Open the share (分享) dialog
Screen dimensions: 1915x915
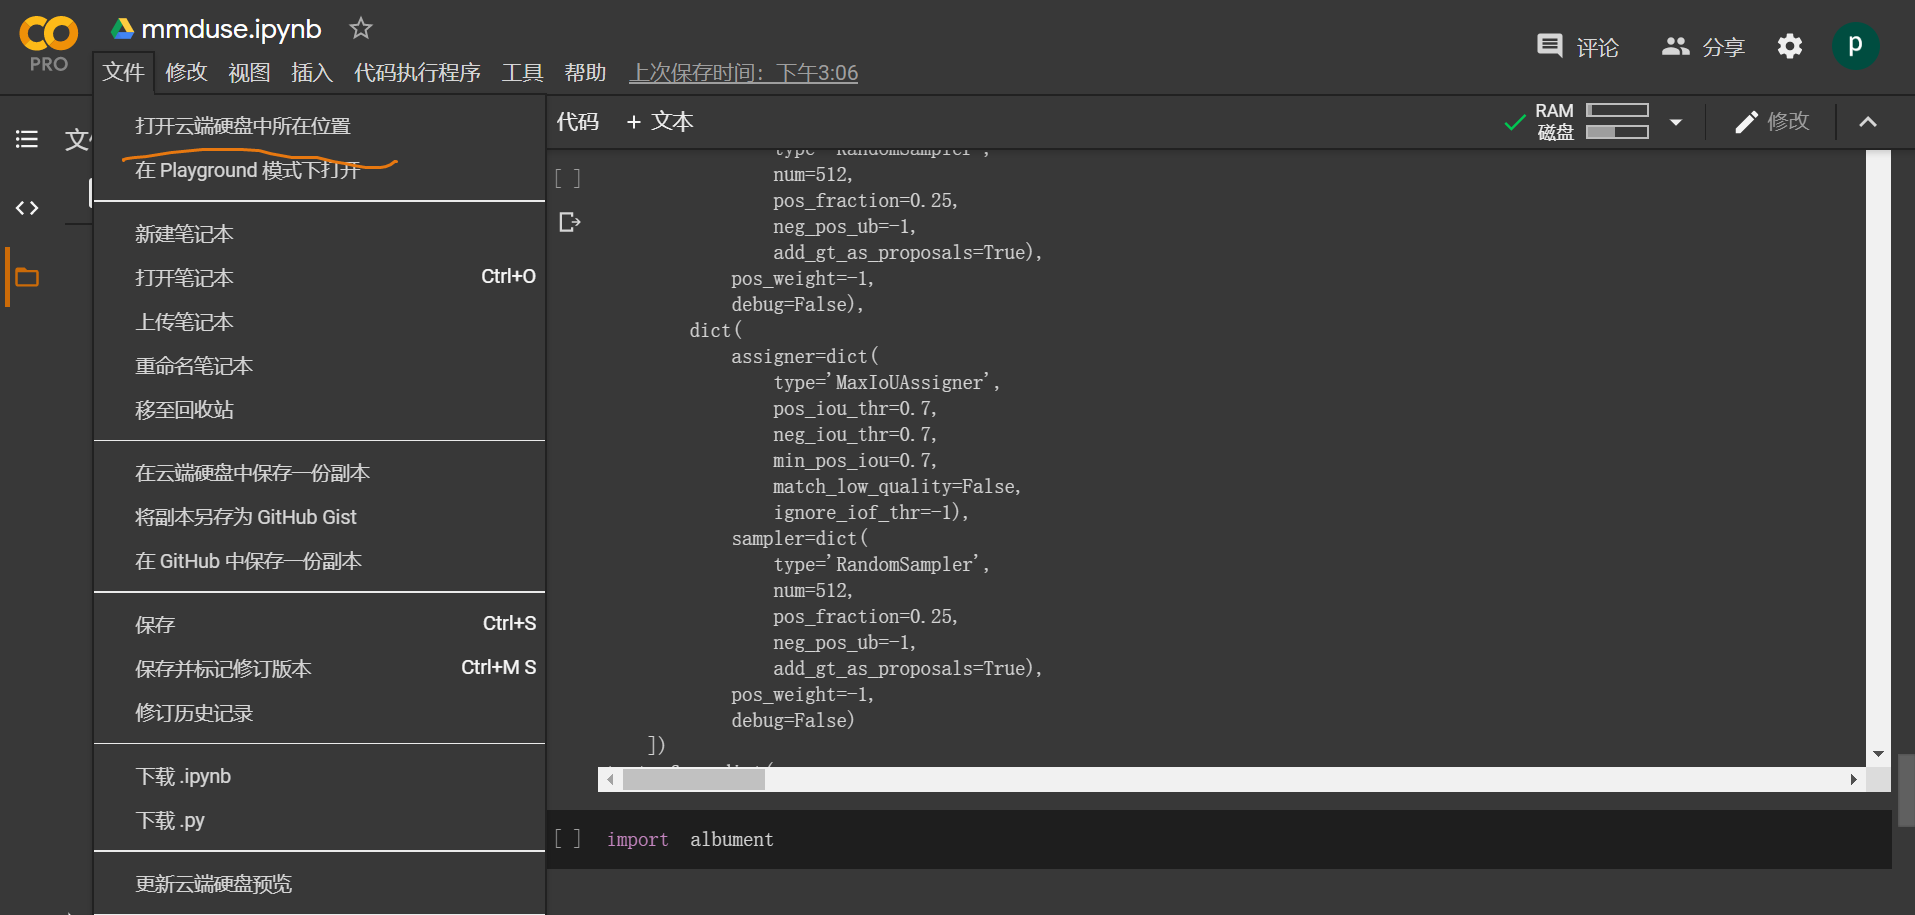1703,46
